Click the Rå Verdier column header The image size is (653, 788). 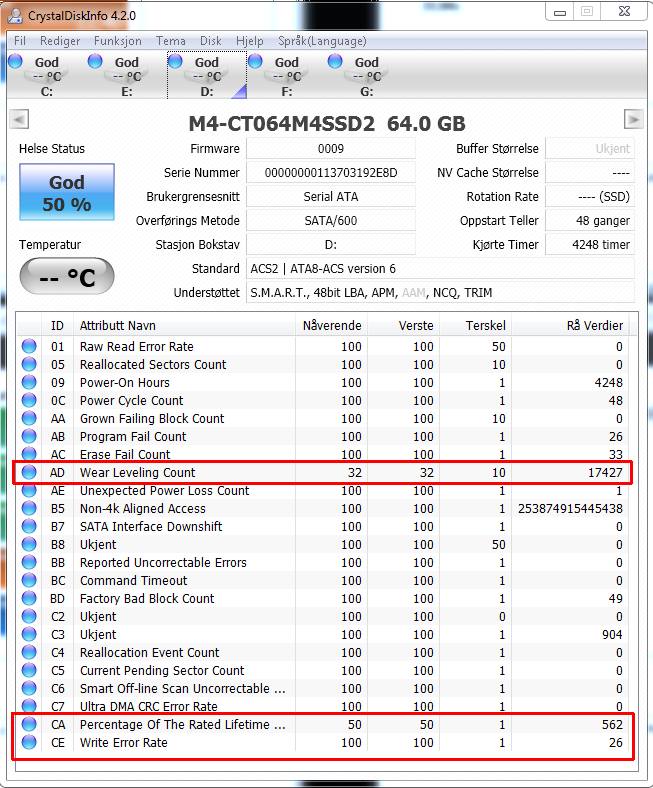(570, 326)
